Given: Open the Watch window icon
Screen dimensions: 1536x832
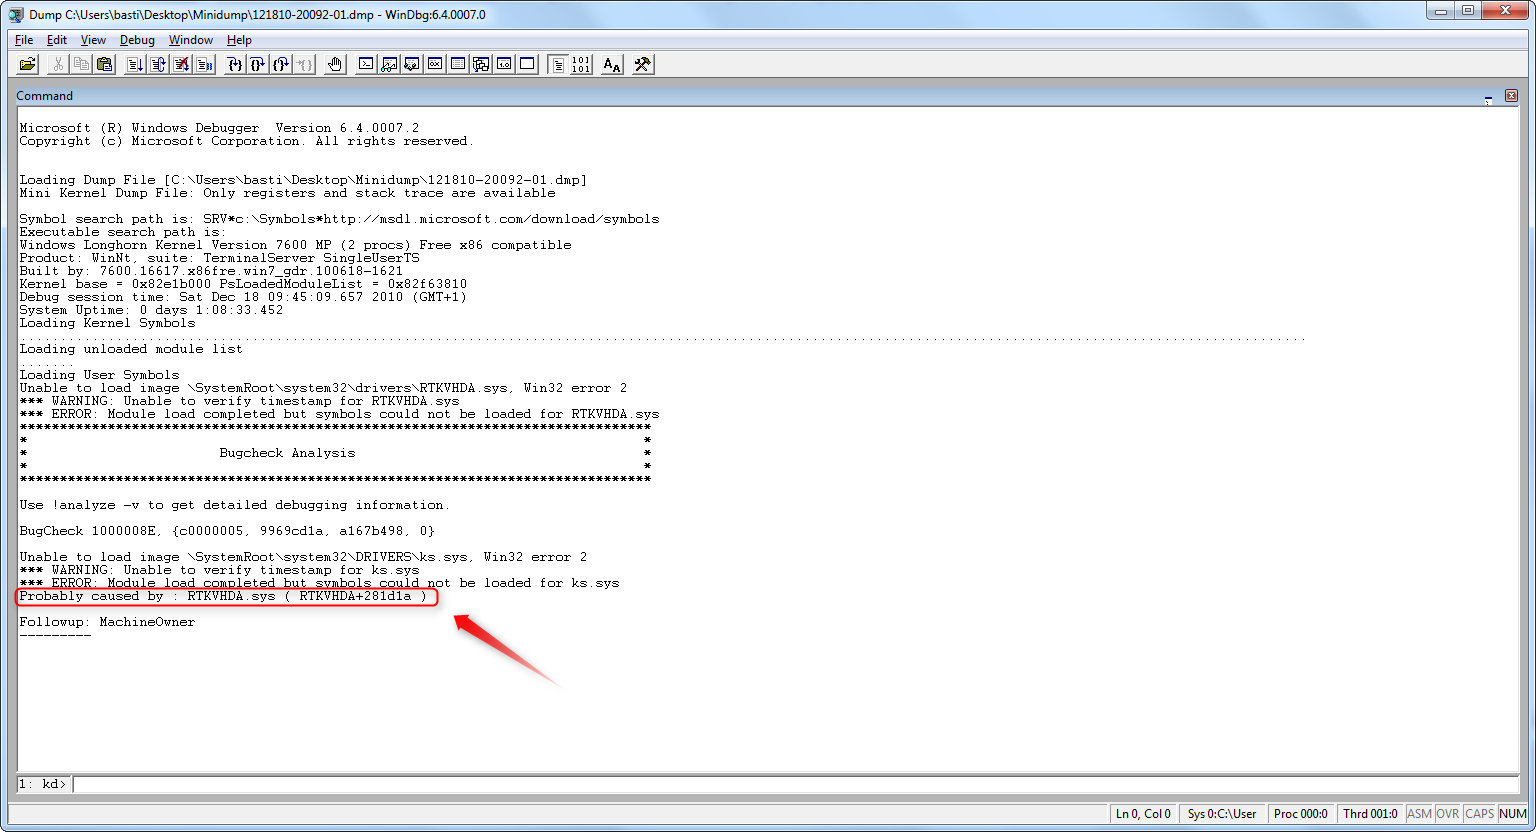Looking at the screenshot, I should click(x=389, y=64).
